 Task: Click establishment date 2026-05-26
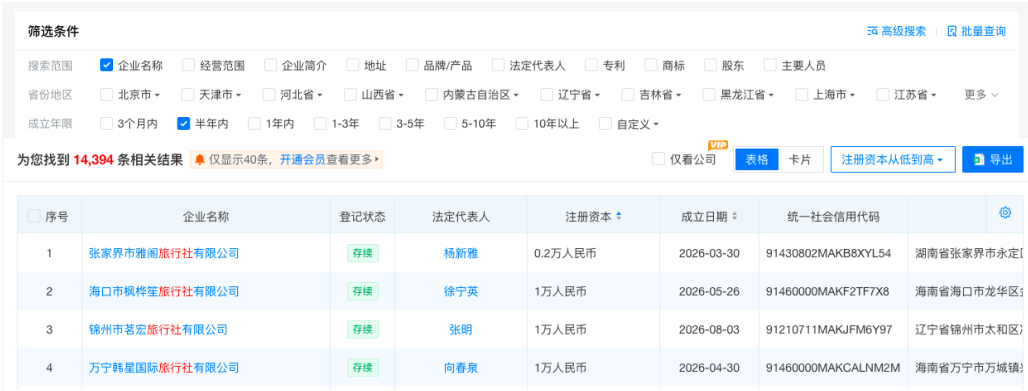coord(709,291)
